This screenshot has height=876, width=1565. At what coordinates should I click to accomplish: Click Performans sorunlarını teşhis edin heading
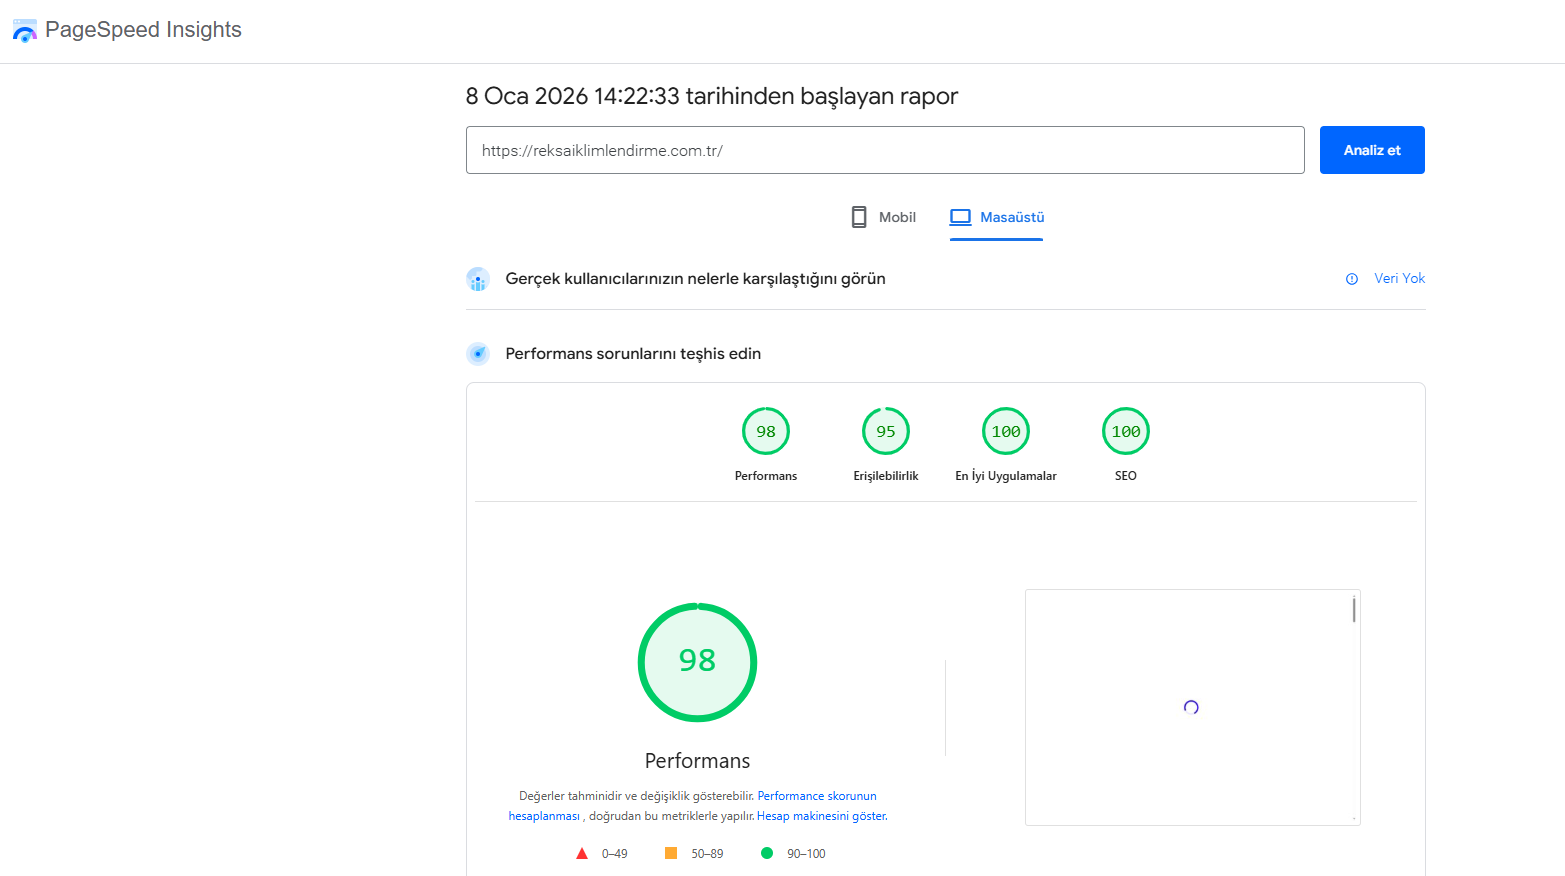(x=633, y=354)
